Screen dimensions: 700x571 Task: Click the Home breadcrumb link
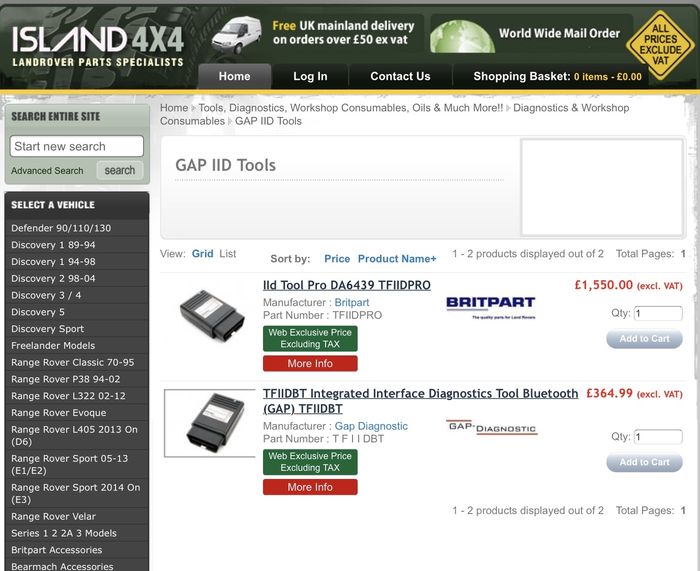[x=174, y=108]
